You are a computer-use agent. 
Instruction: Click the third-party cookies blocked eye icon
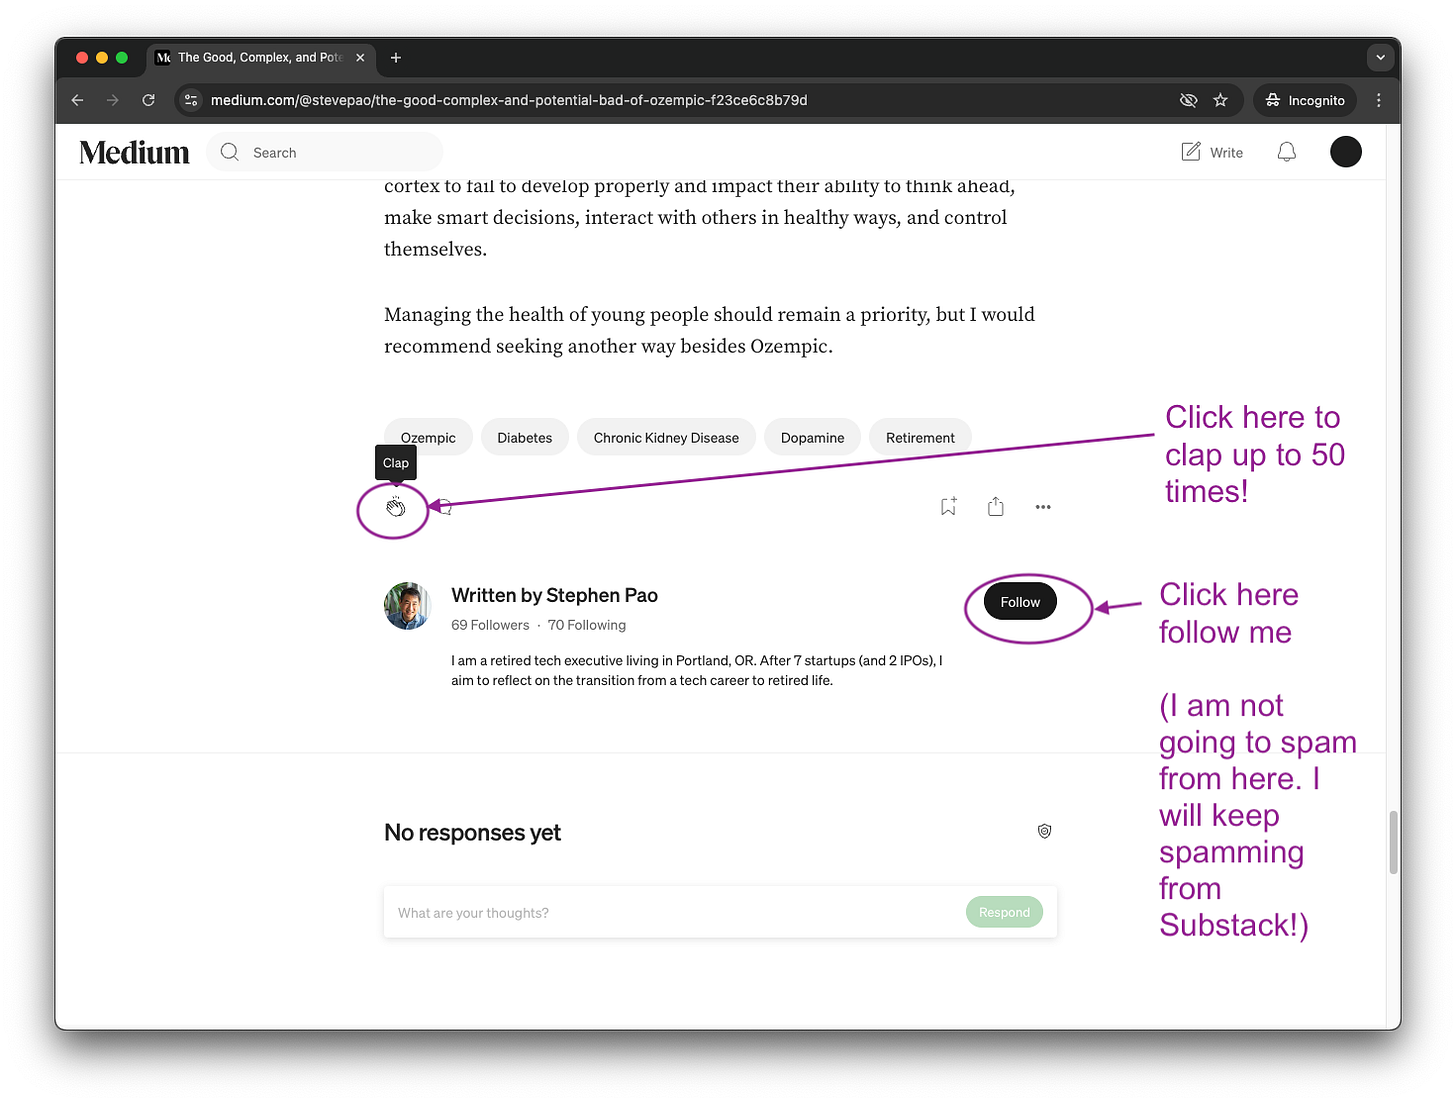click(1188, 100)
